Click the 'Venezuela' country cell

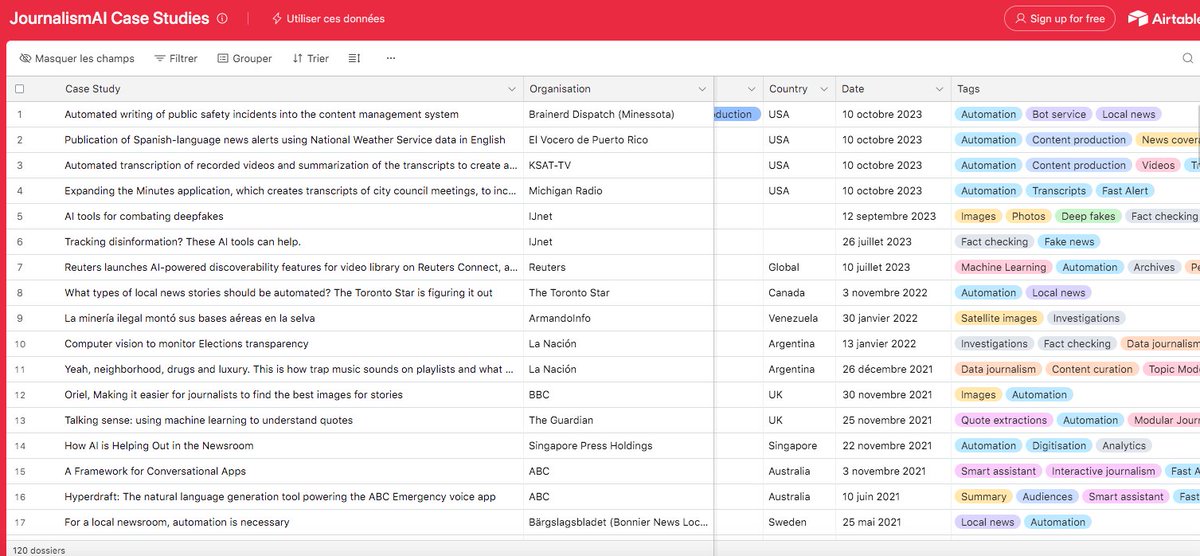pyautogui.click(x=800, y=318)
